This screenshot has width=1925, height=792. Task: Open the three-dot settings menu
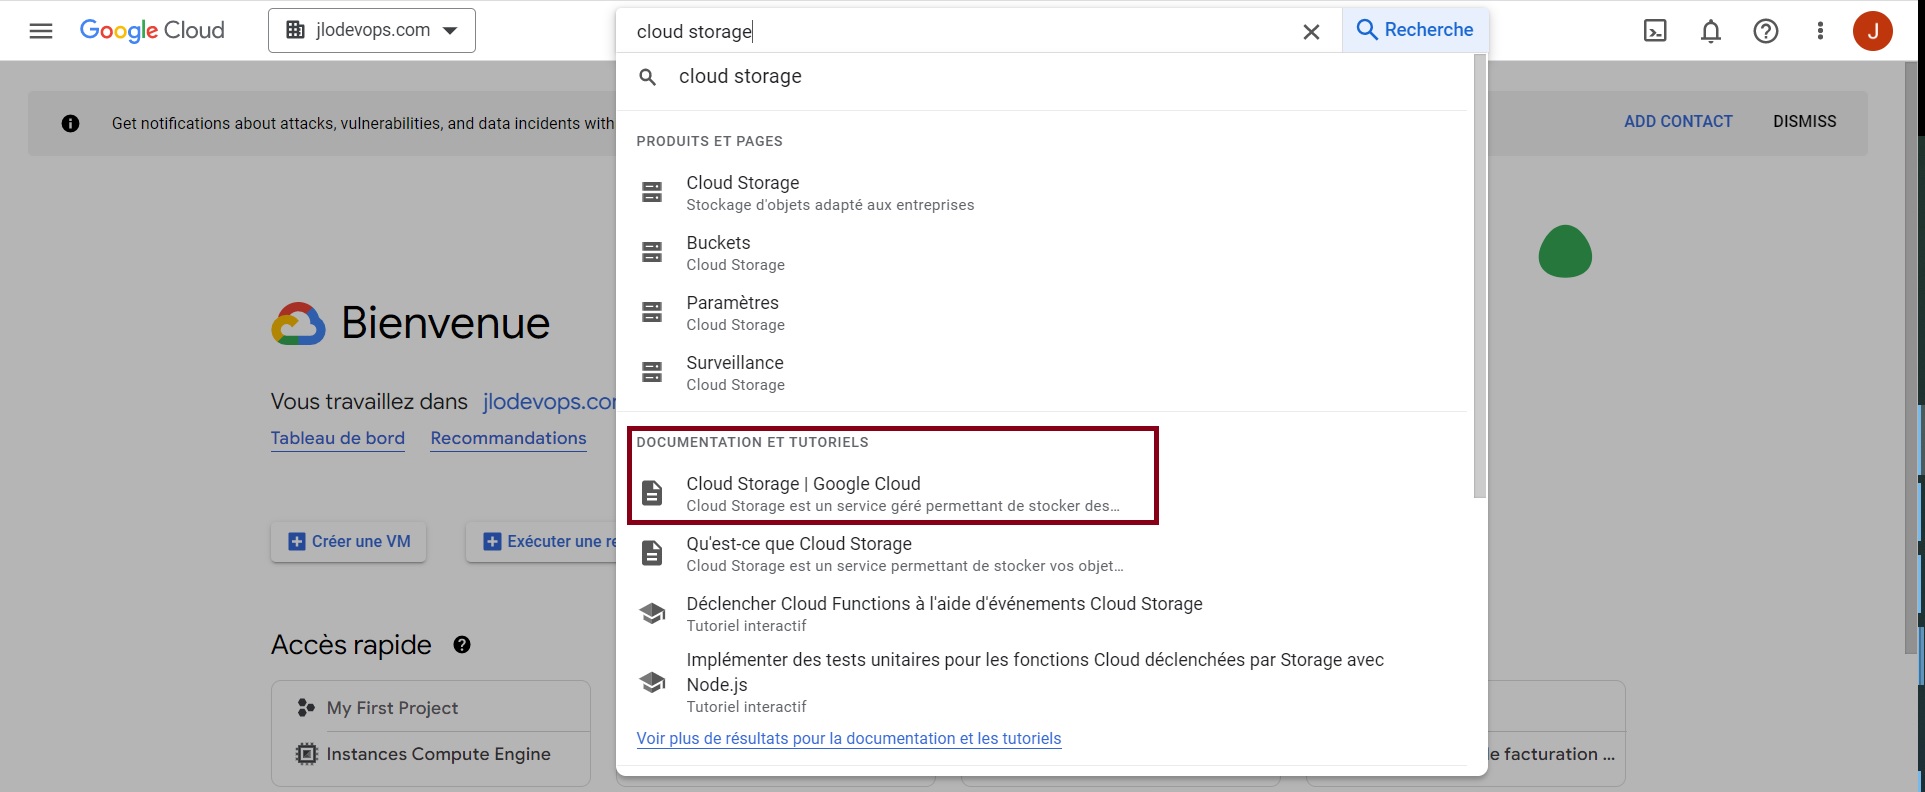click(x=1820, y=31)
